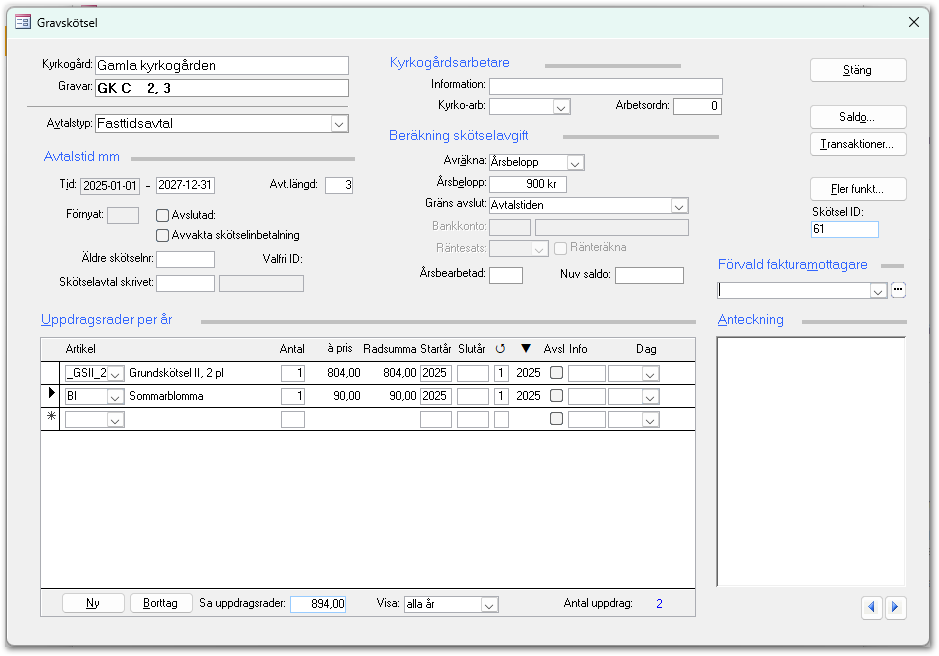
Task: Click the Skötsel ID field
Action: [x=844, y=229]
